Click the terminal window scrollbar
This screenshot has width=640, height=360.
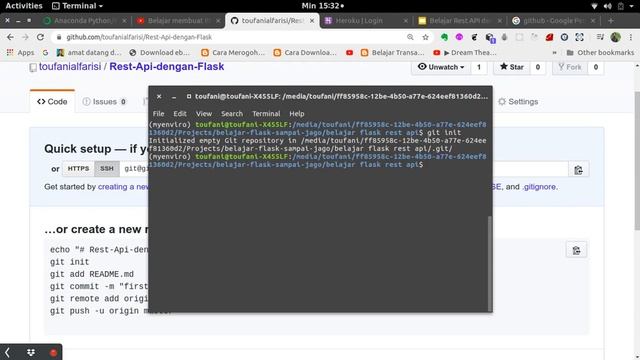click(490, 263)
